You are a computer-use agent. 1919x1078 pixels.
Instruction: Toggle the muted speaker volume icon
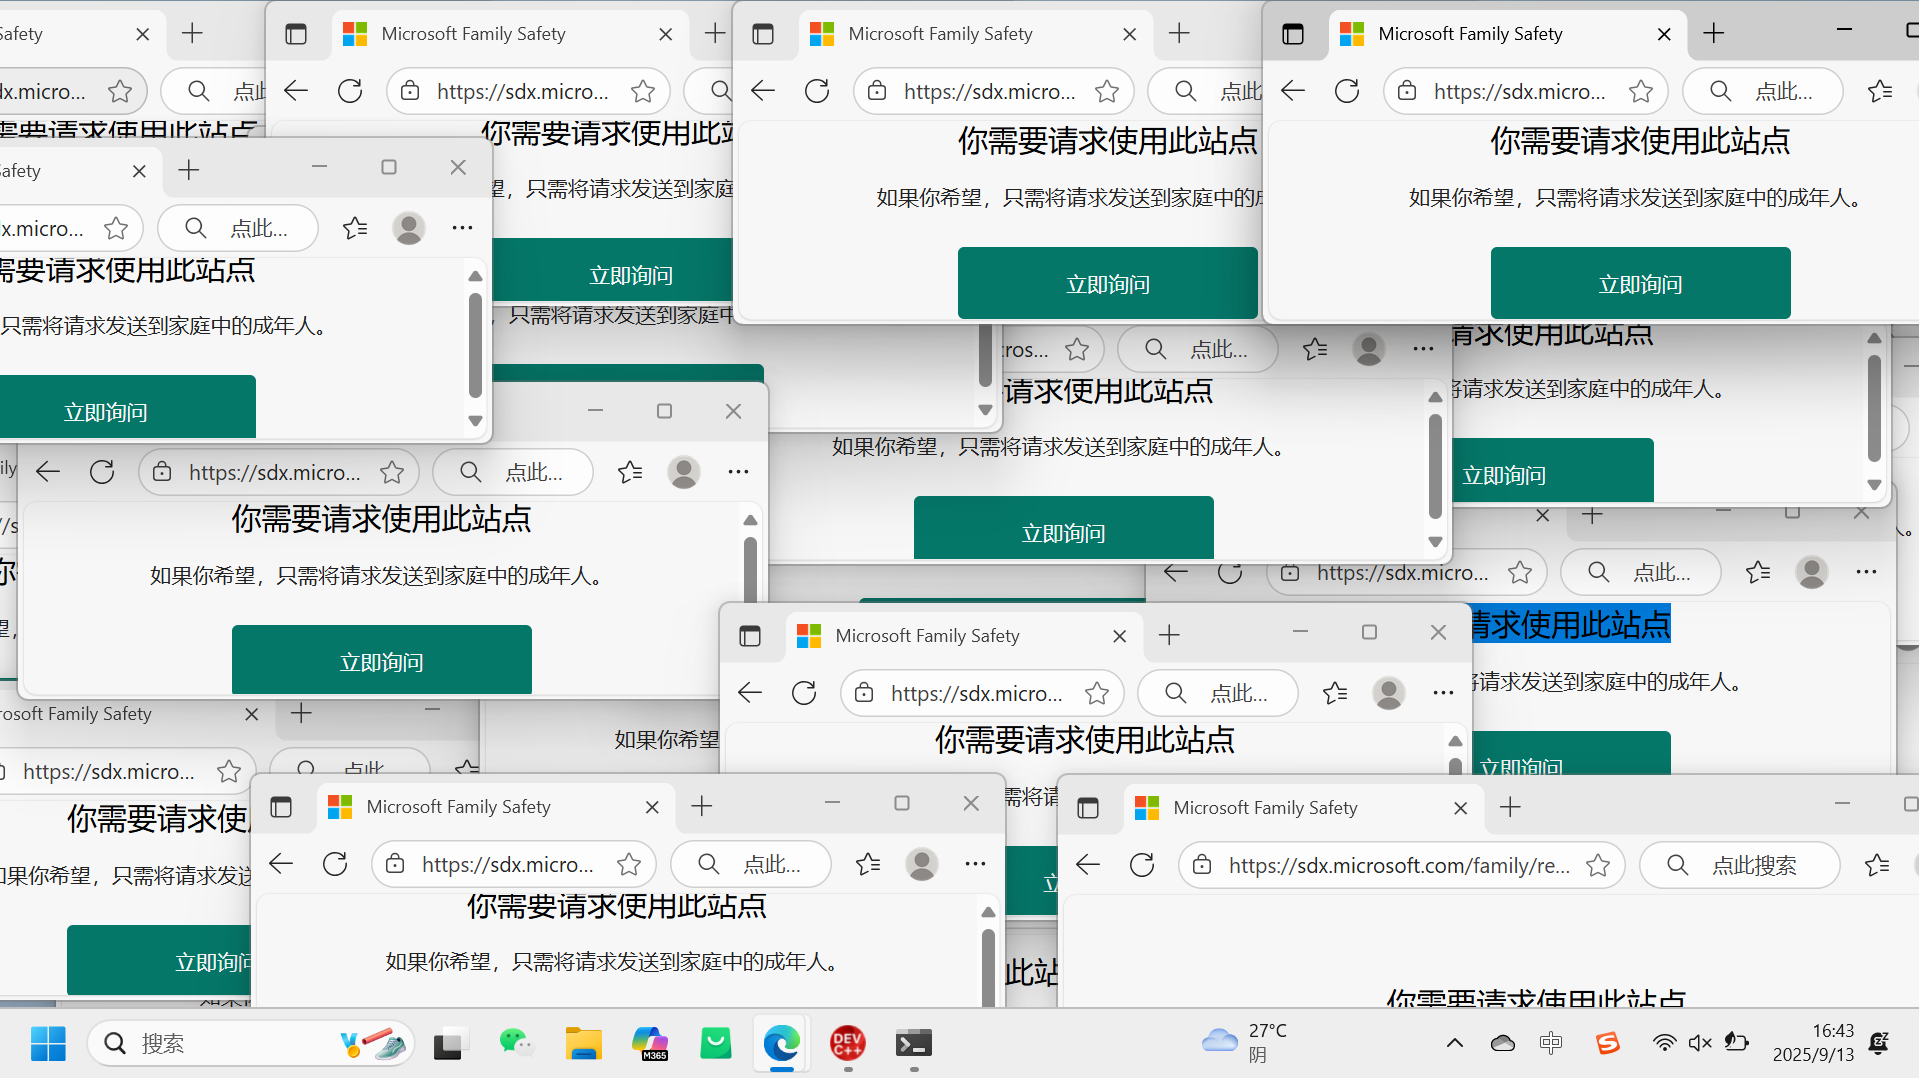pyautogui.click(x=1699, y=1044)
